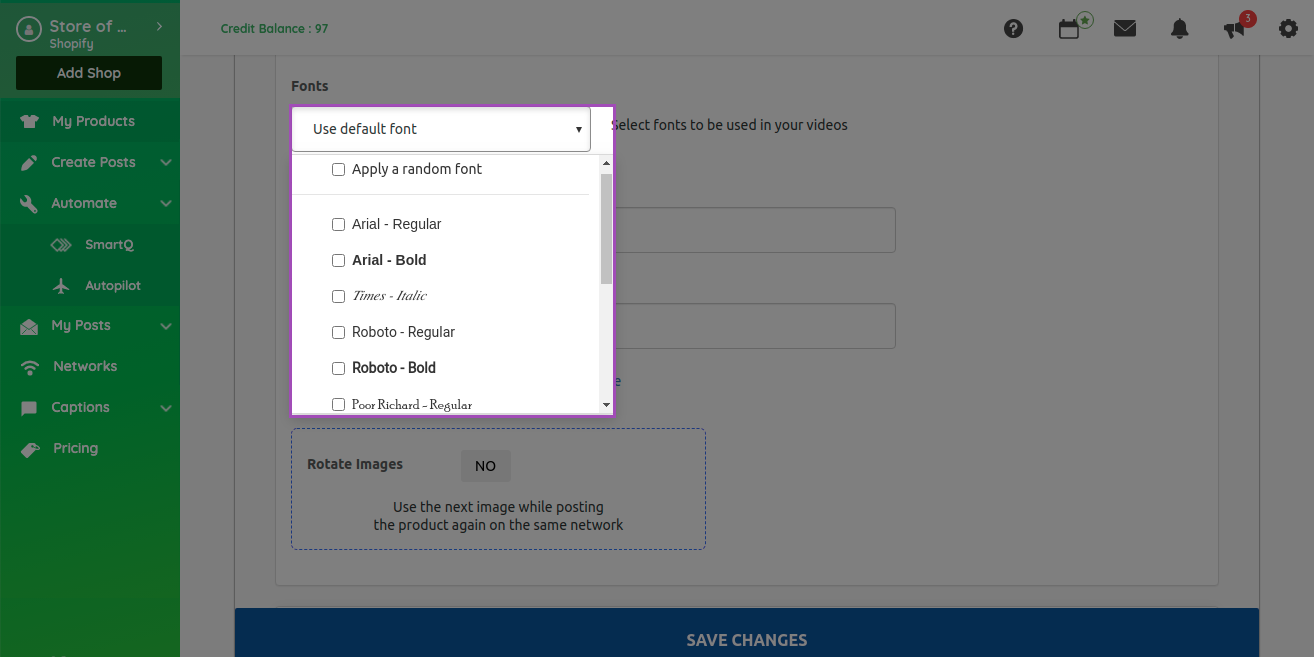The height and width of the screenshot is (657, 1314).
Task: Open the calendar schedule icon
Action: [1069, 29]
